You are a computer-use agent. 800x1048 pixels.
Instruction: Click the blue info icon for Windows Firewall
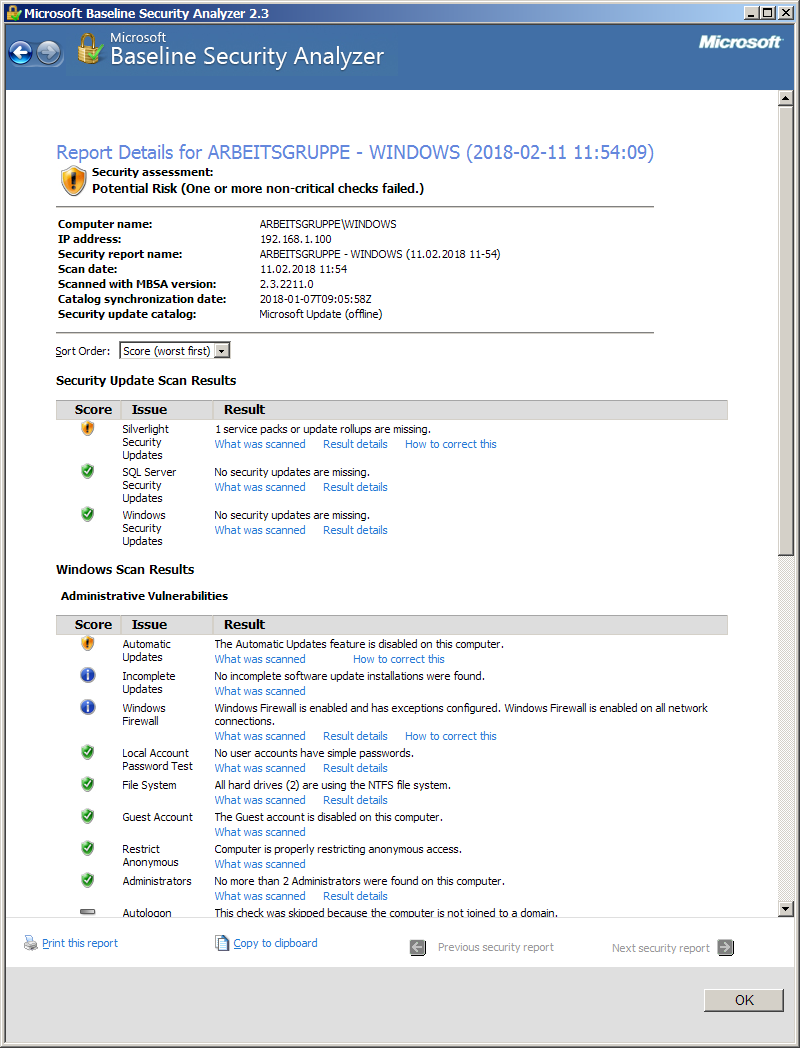point(87,708)
